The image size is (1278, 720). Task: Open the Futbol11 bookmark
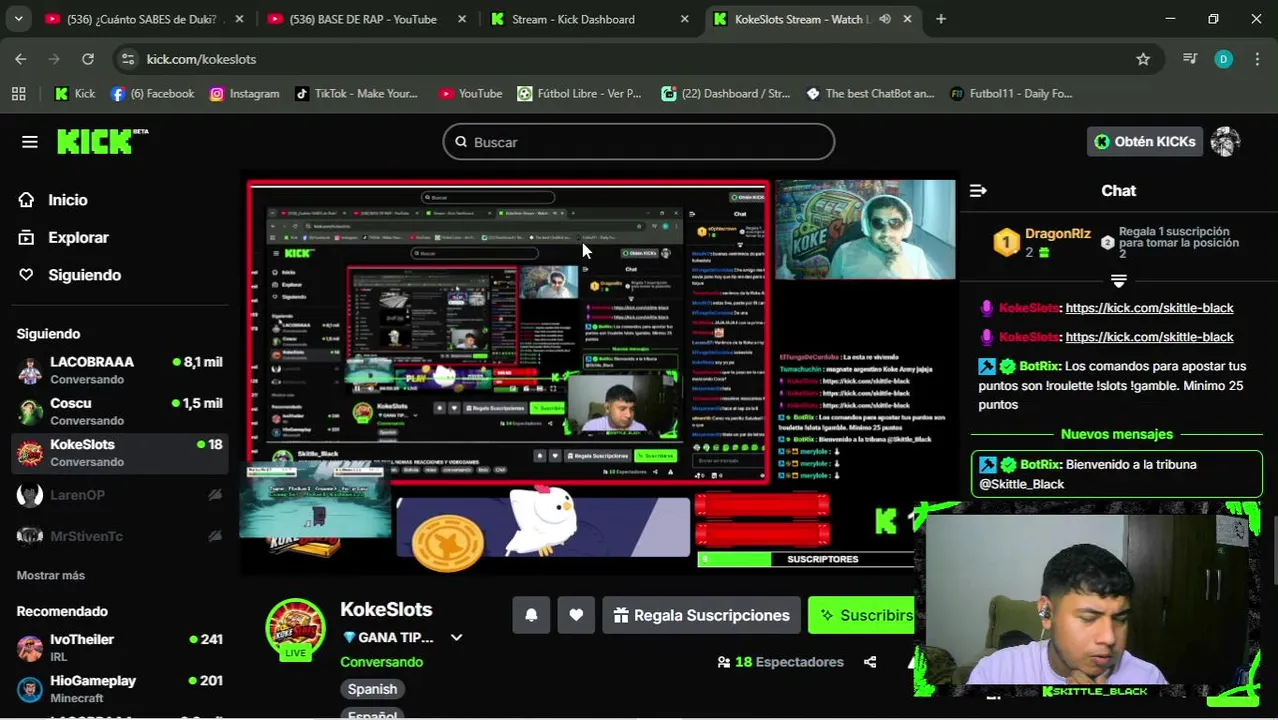pyautogui.click(x=1011, y=93)
